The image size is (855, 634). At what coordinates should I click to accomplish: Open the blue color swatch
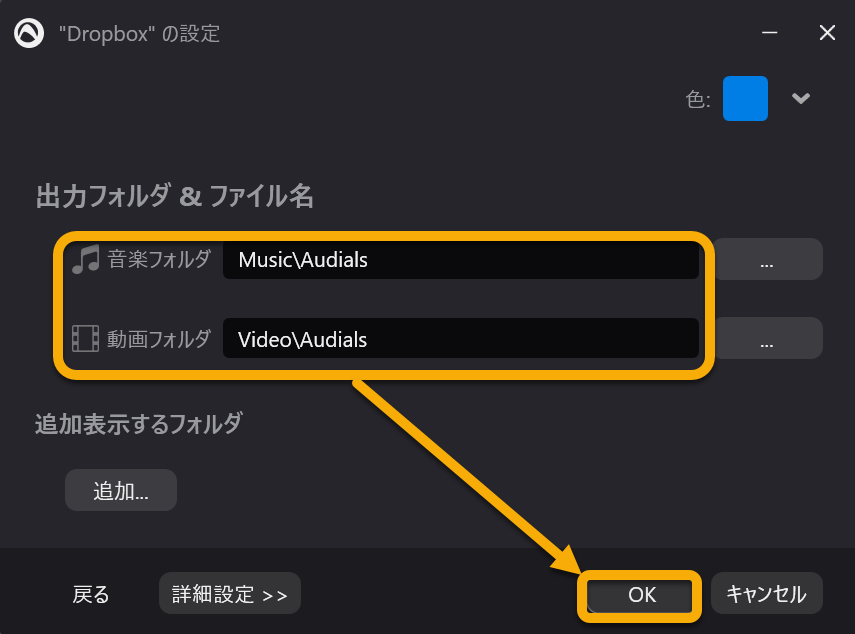[x=745, y=98]
